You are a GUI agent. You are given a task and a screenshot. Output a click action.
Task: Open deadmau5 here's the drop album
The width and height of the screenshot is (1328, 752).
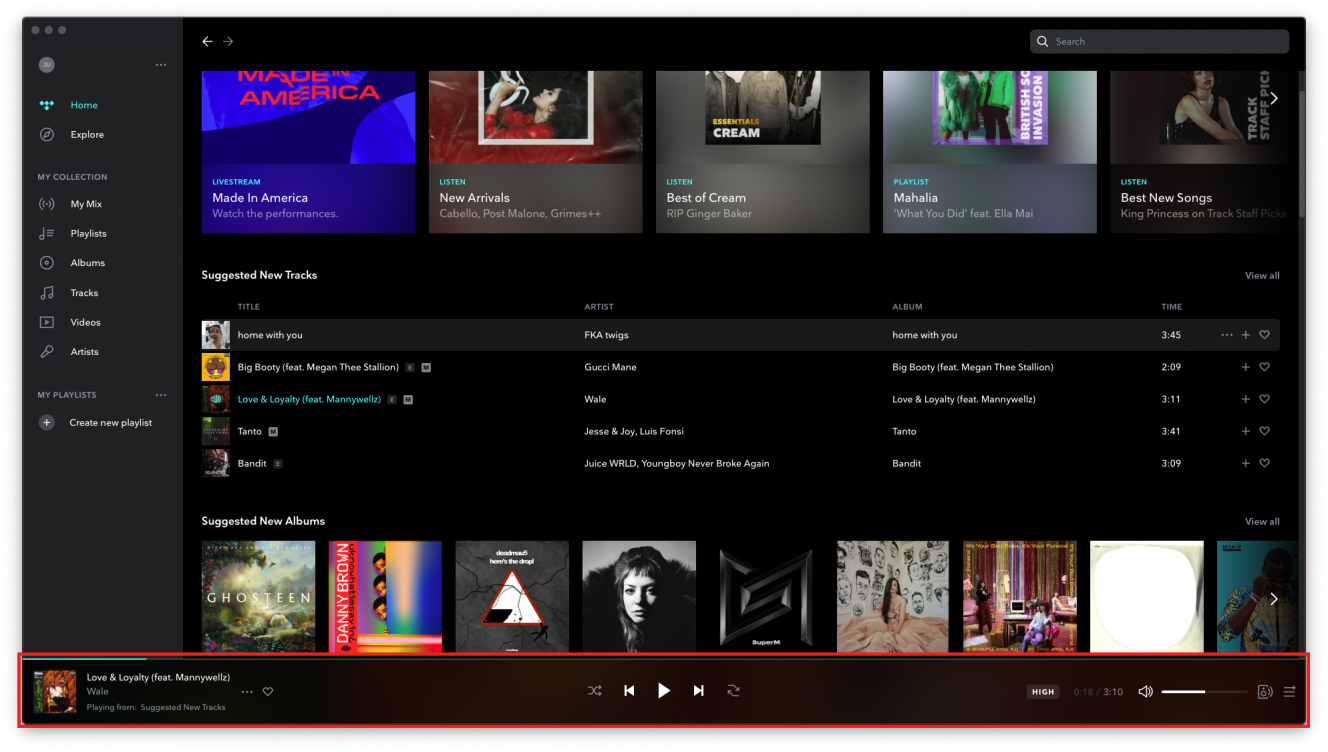tap(512, 597)
